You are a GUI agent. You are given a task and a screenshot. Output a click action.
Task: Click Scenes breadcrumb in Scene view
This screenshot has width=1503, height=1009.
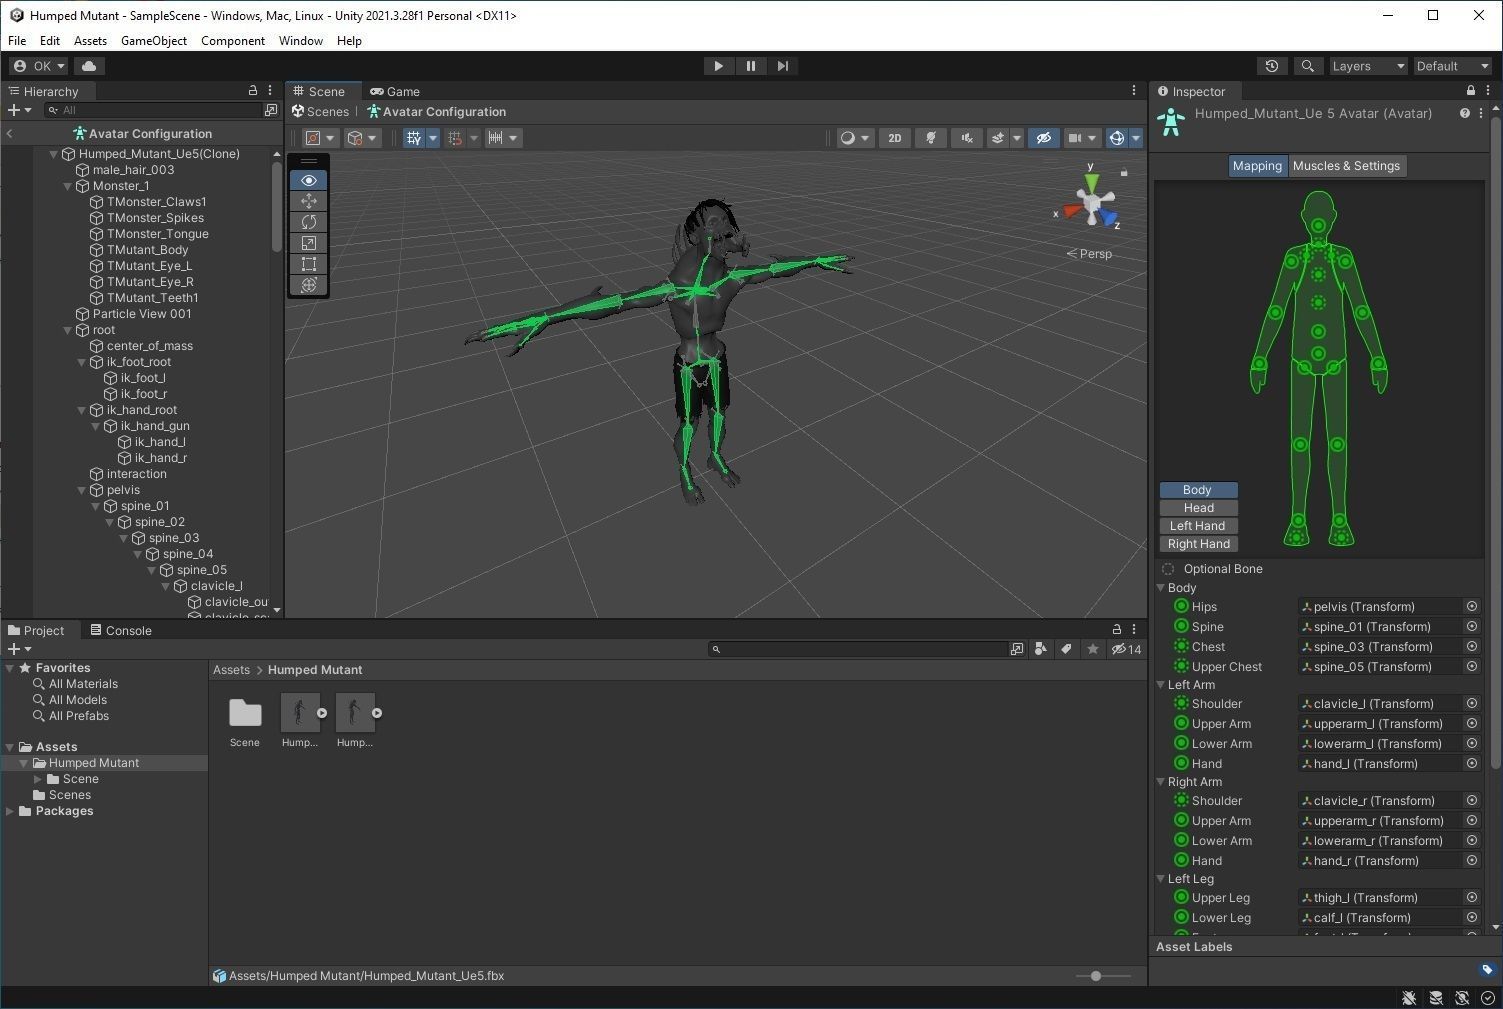point(320,112)
